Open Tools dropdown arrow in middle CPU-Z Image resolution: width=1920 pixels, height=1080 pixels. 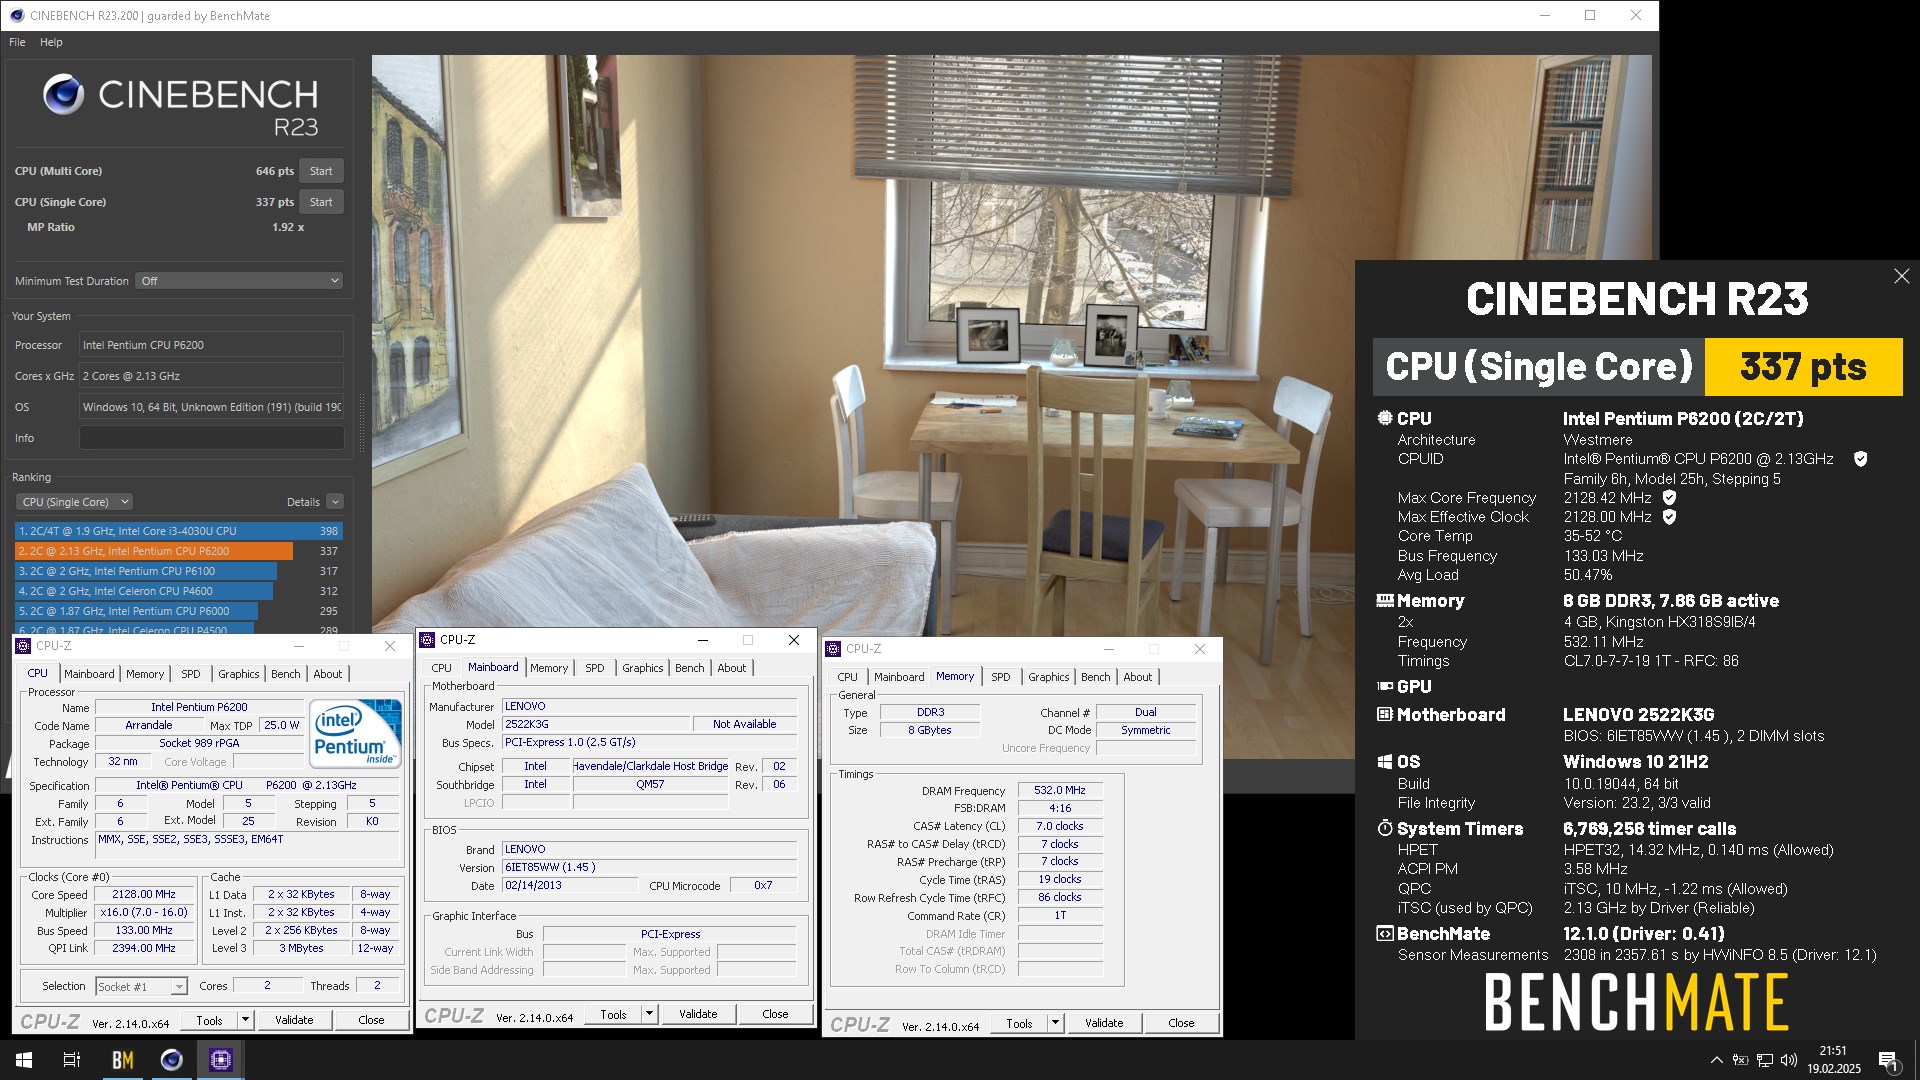pos(649,1014)
